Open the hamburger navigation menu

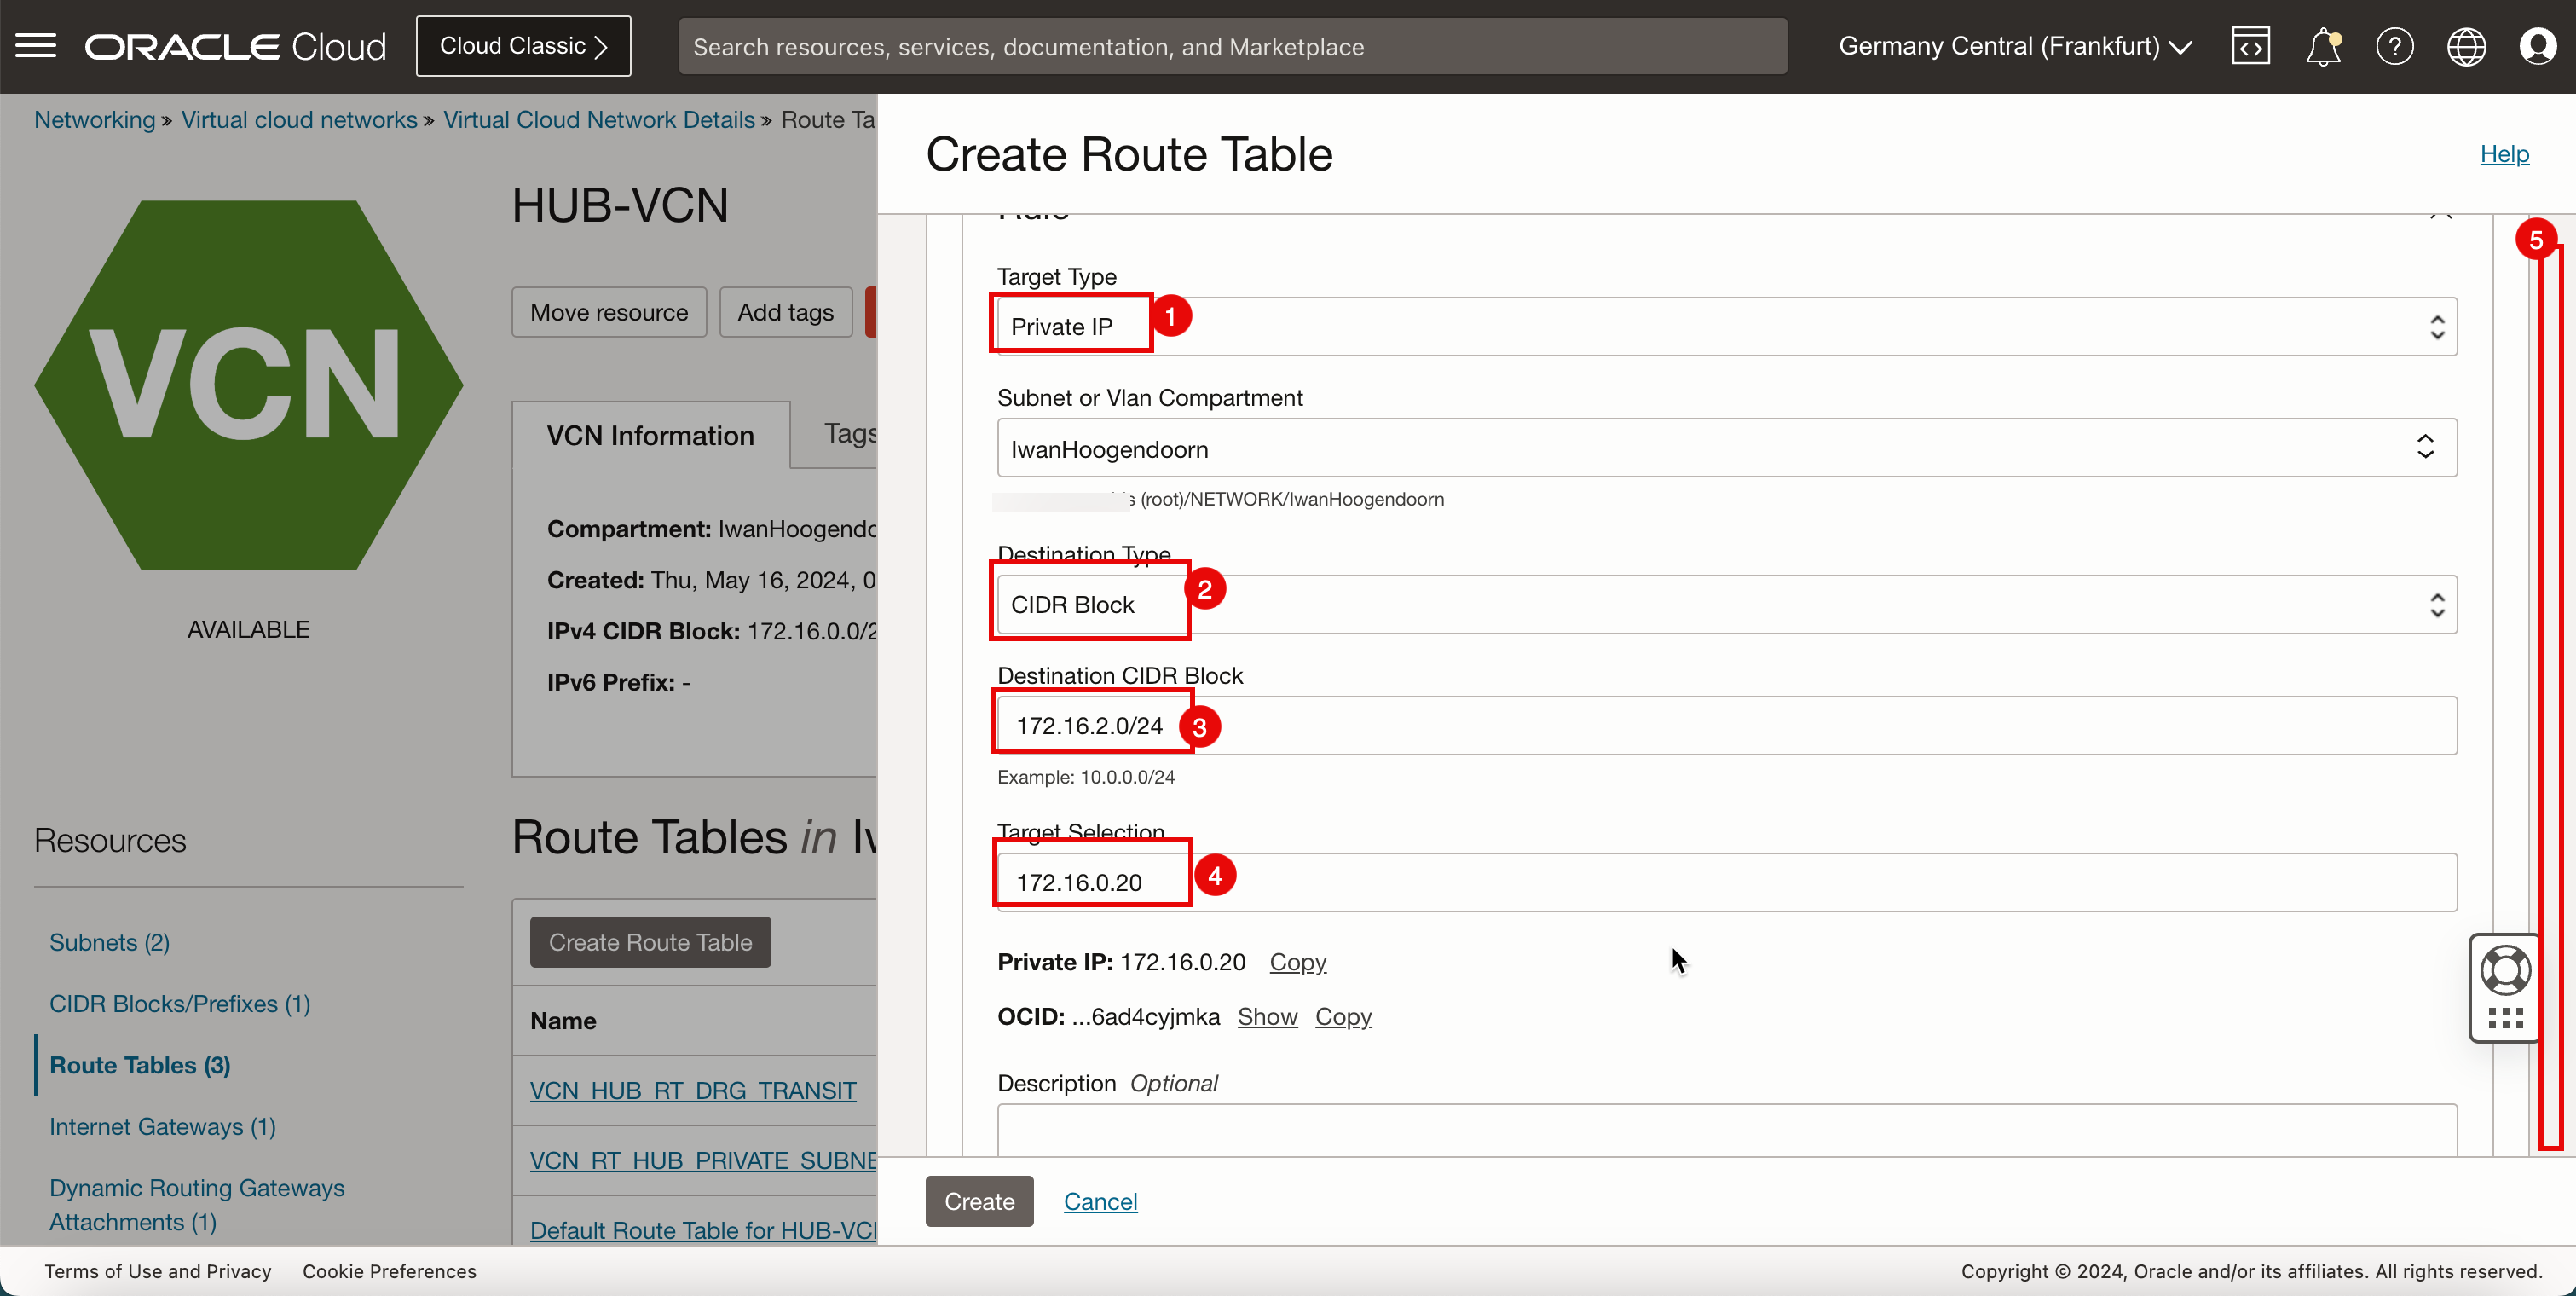coord(36,46)
